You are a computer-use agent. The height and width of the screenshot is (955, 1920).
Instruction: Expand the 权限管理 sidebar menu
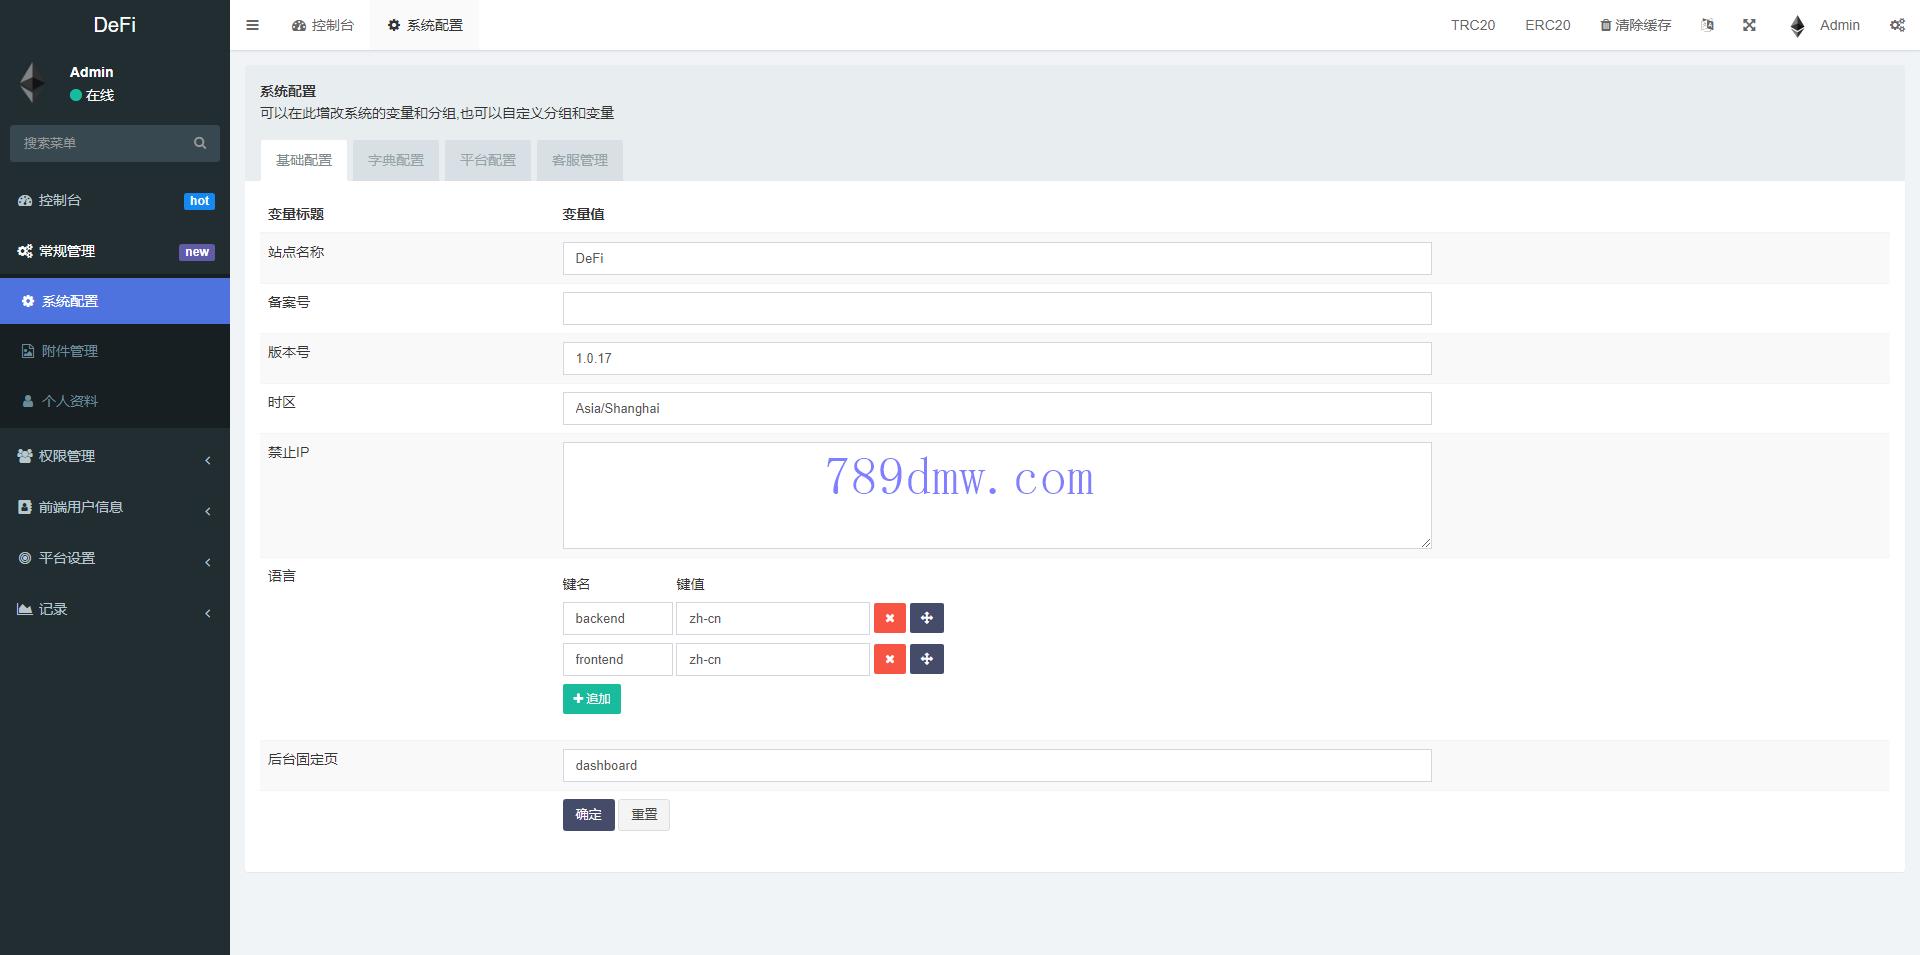click(115, 456)
